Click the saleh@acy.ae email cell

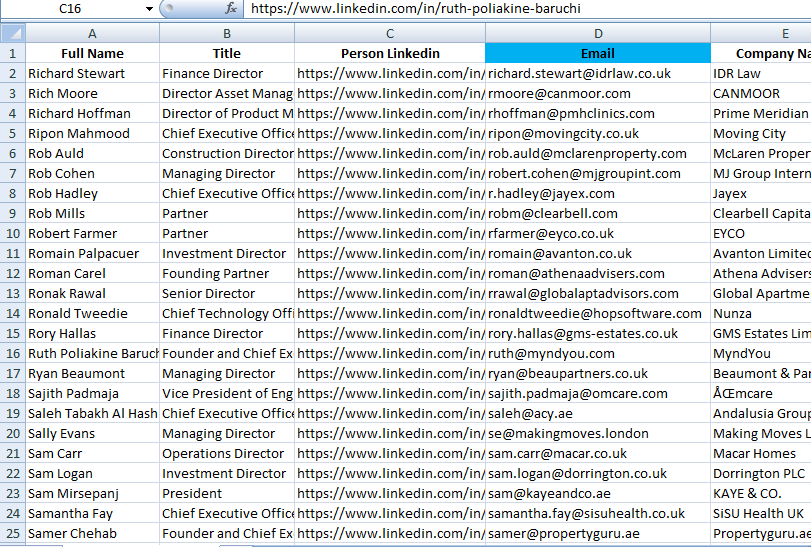(598, 414)
